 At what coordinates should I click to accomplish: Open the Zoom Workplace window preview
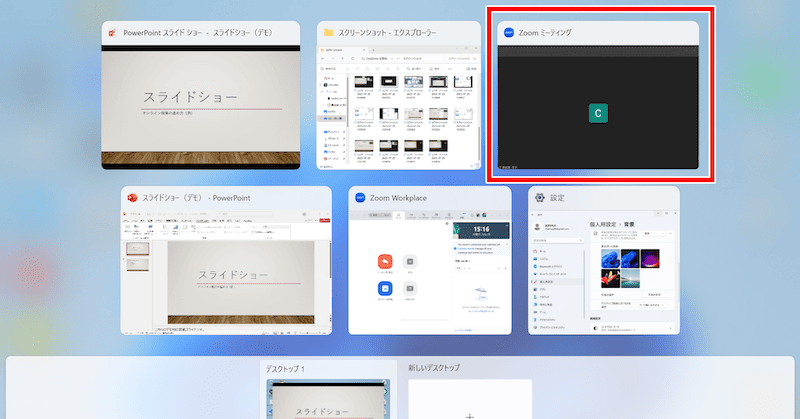coord(429,272)
